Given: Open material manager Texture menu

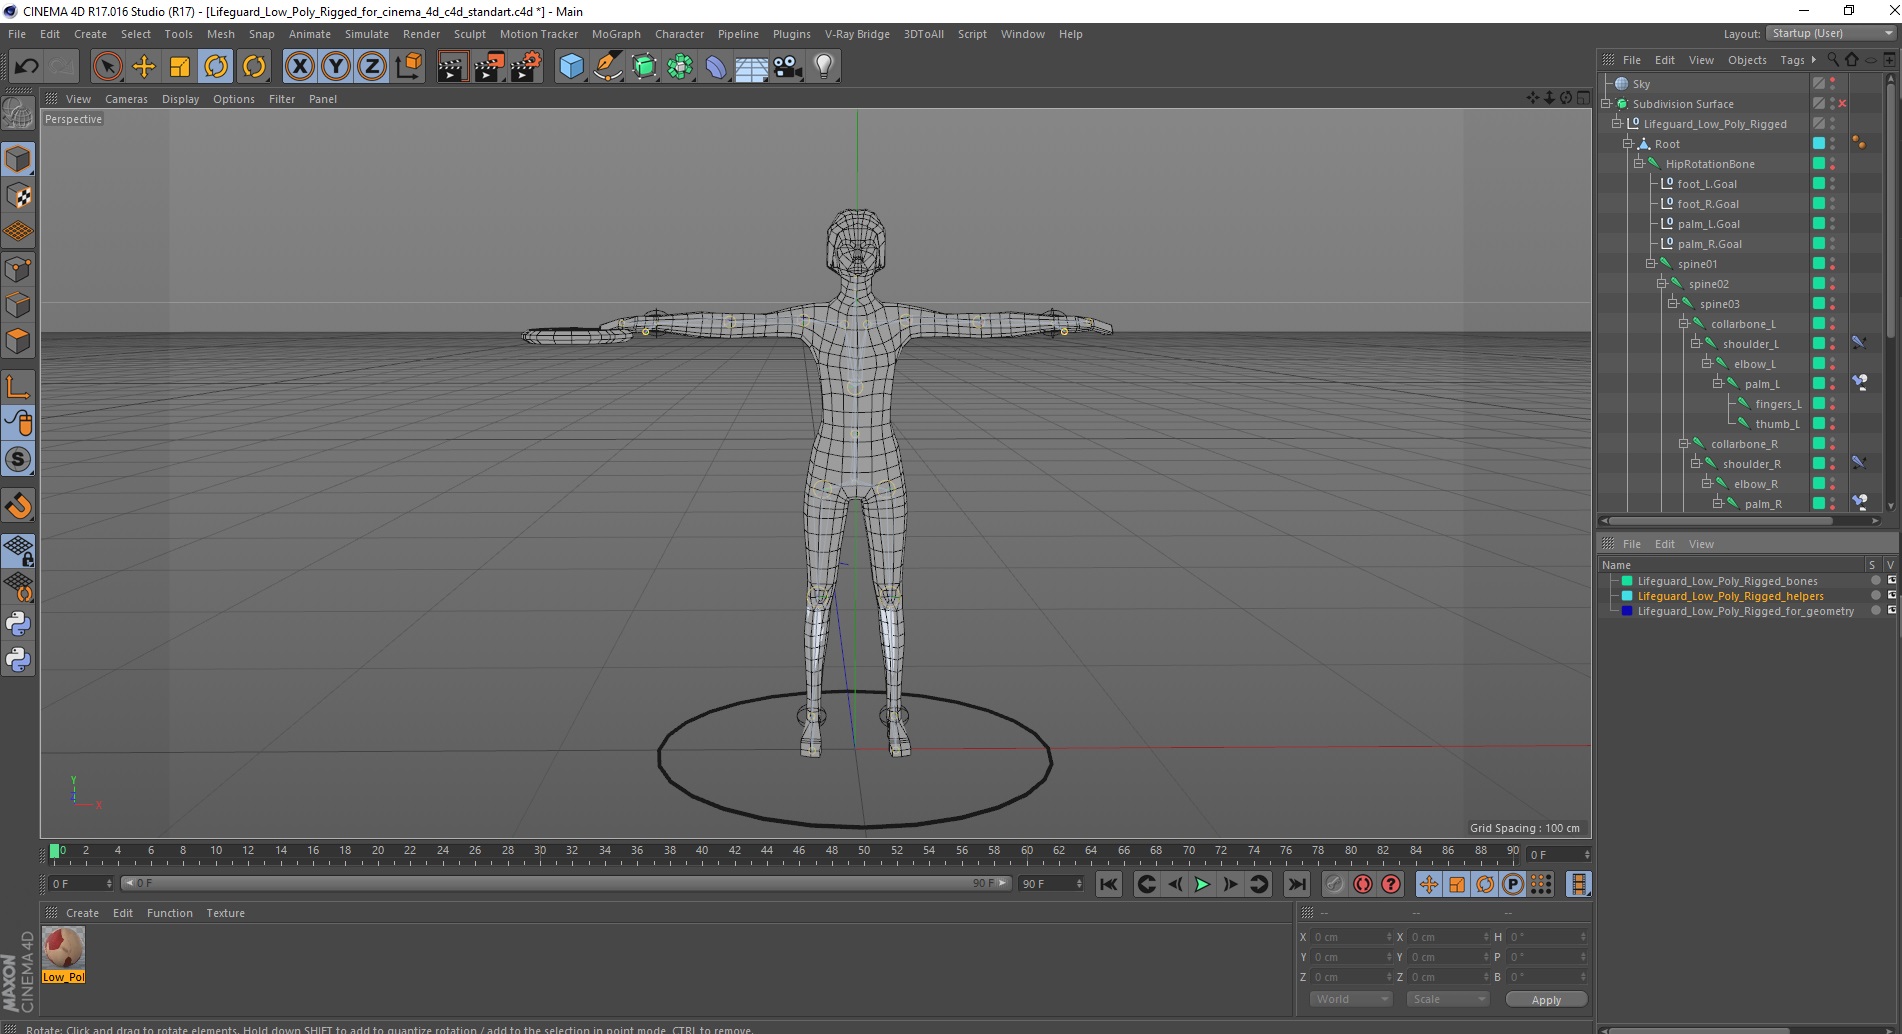Looking at the screenshot, I should (225, 913).
